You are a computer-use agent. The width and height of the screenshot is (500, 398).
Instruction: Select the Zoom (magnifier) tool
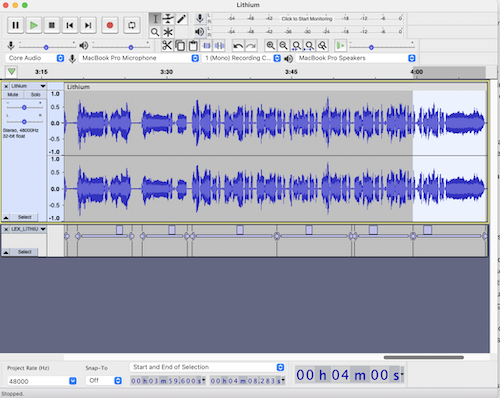pyautogui.click(x=155, y=32)
